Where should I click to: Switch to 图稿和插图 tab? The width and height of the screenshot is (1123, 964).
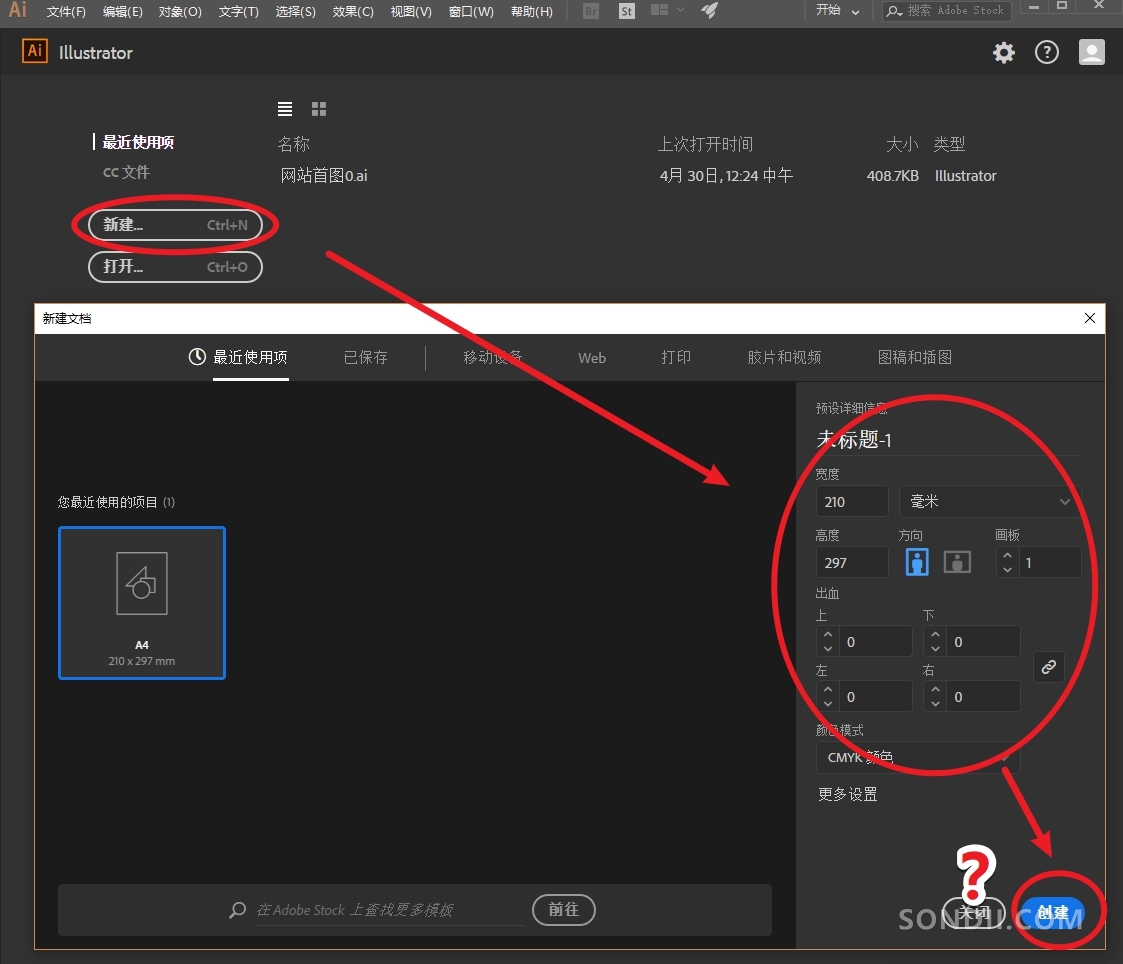click(915, 357)
